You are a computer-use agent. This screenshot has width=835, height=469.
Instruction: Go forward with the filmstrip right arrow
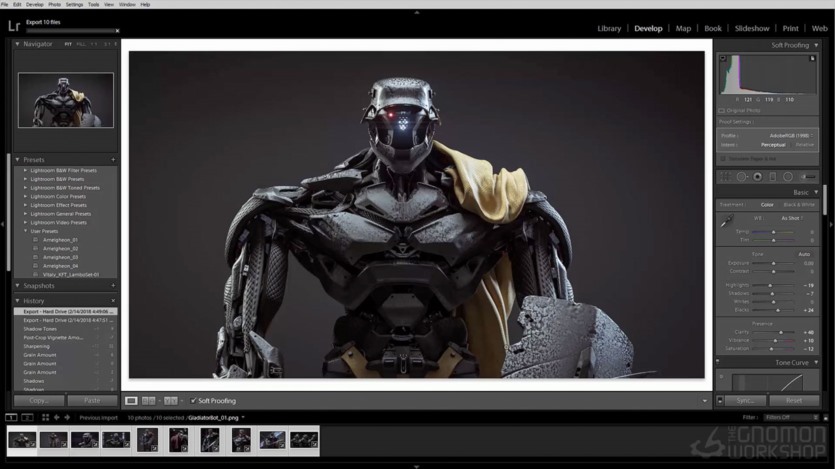pos(67,418)
